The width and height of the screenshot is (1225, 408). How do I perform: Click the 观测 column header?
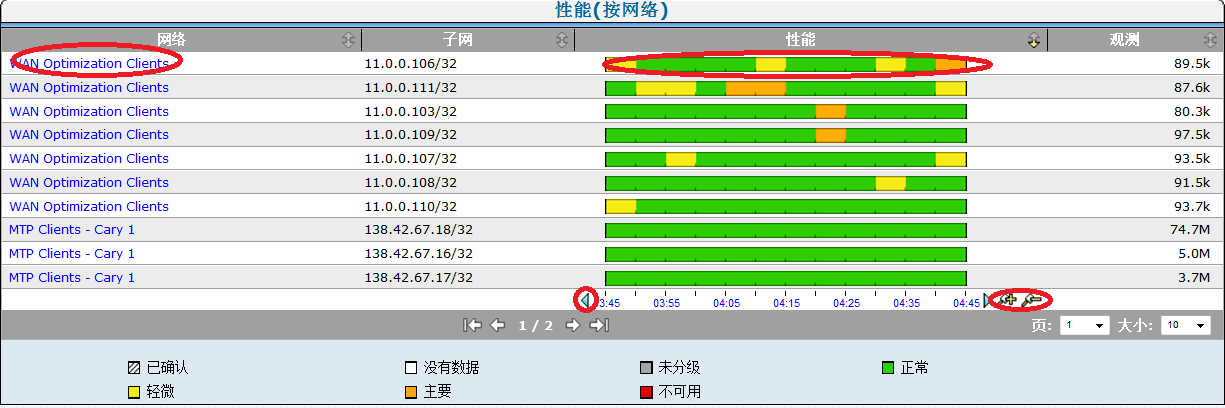click(1125, 40)
